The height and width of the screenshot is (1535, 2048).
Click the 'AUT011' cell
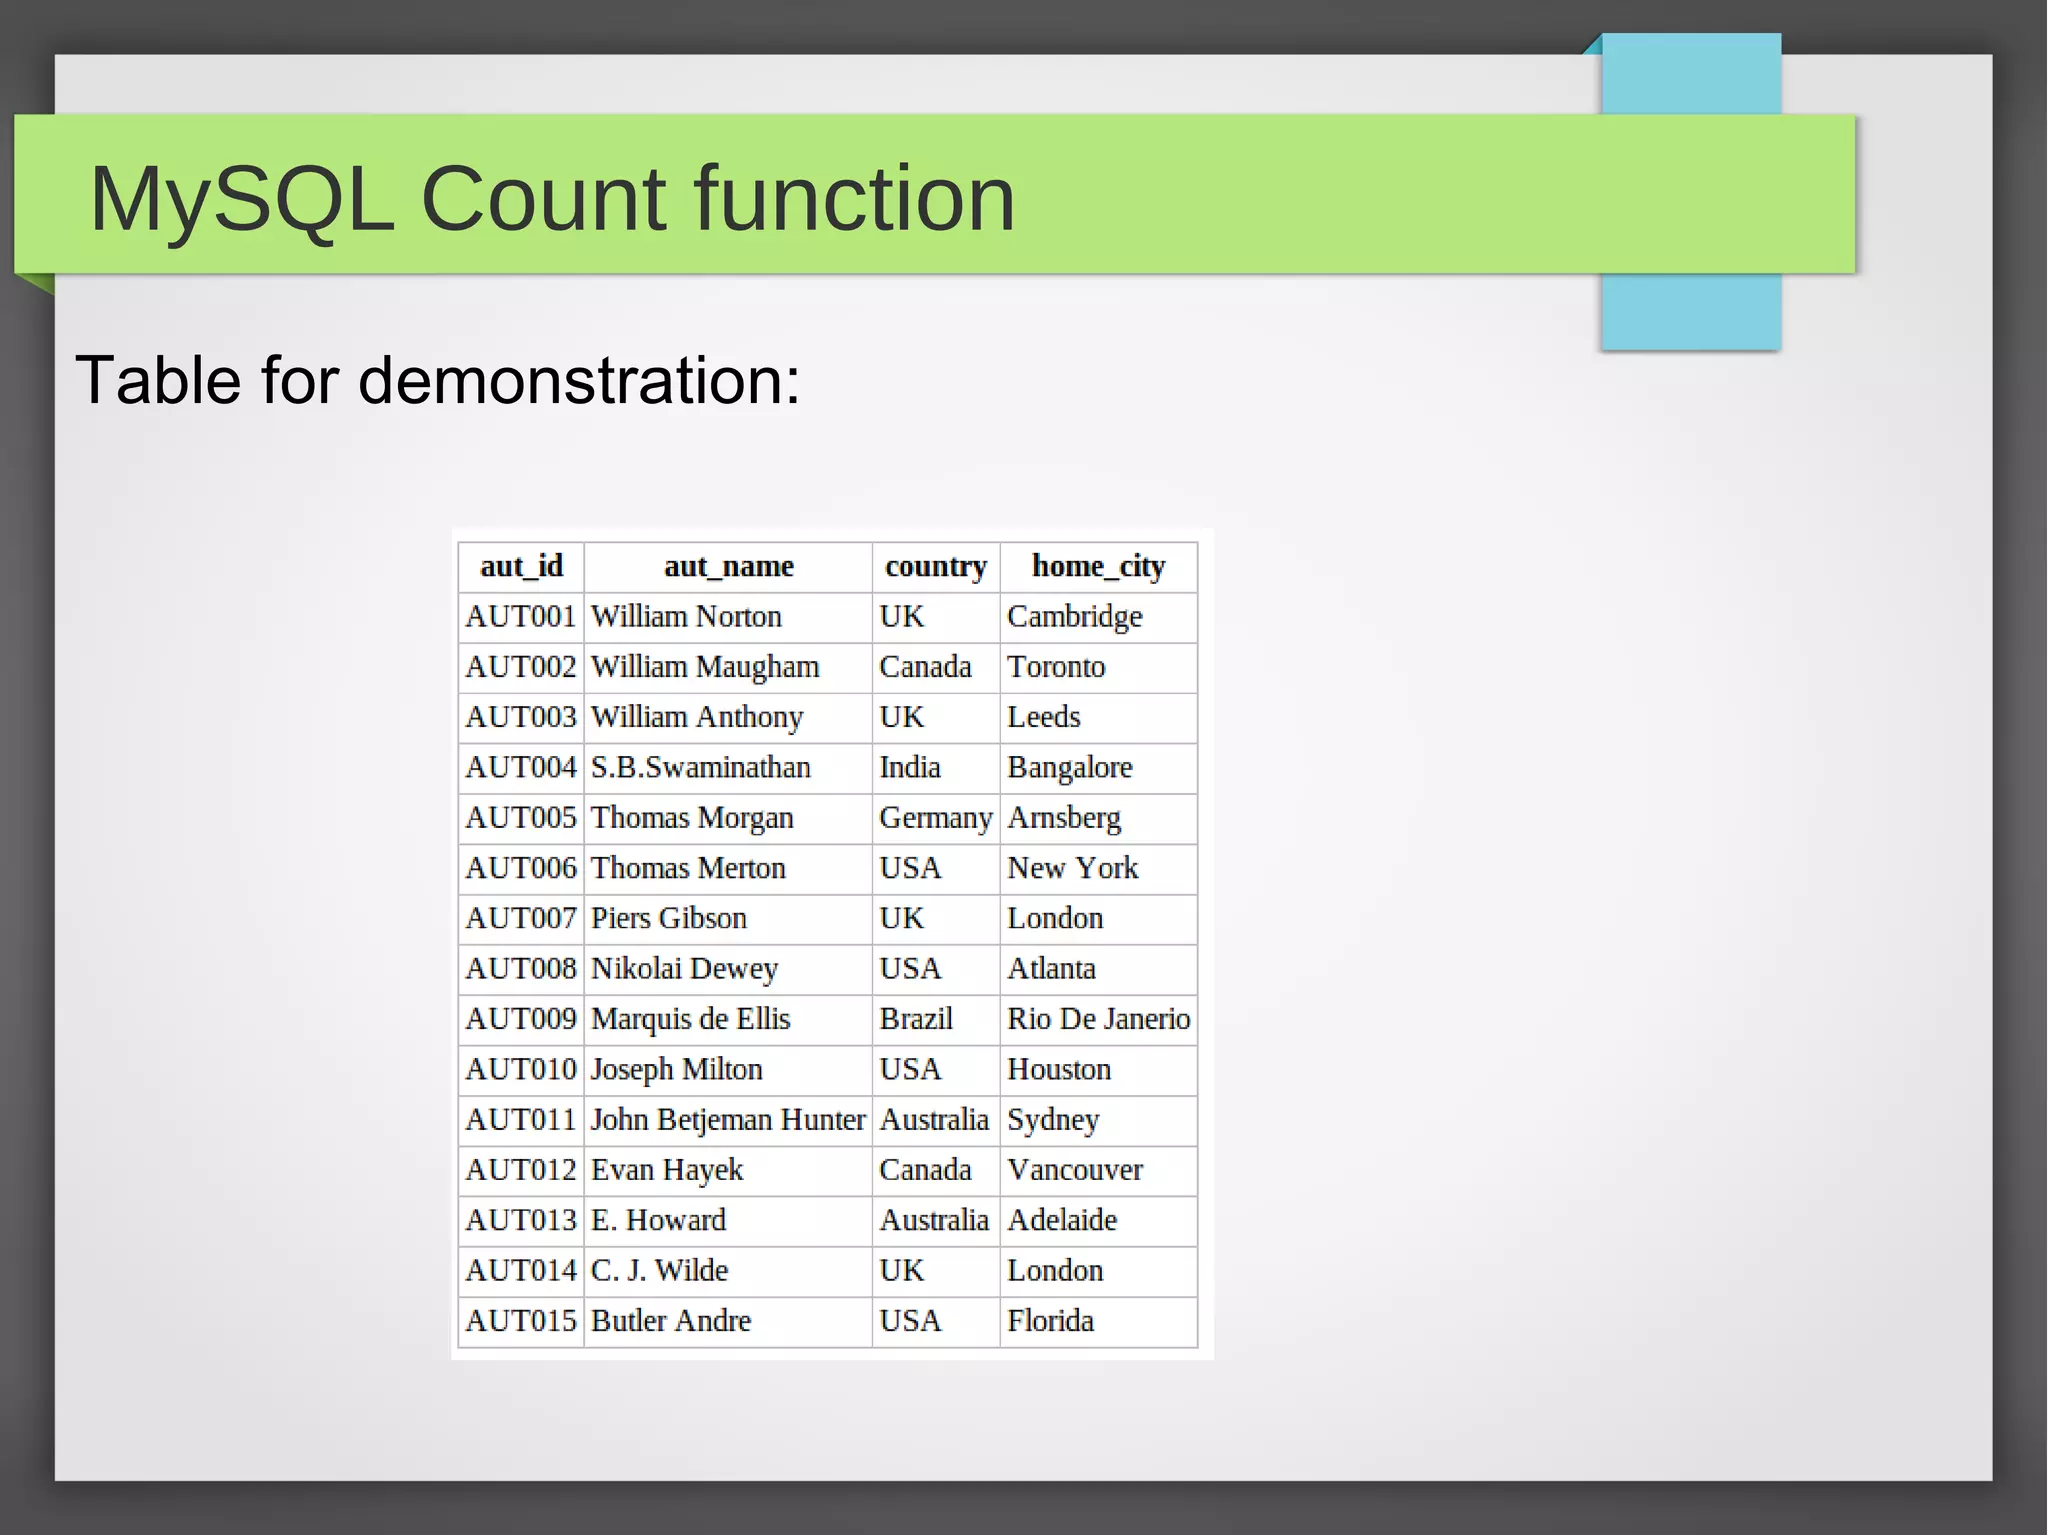[x=521, y=1120]
